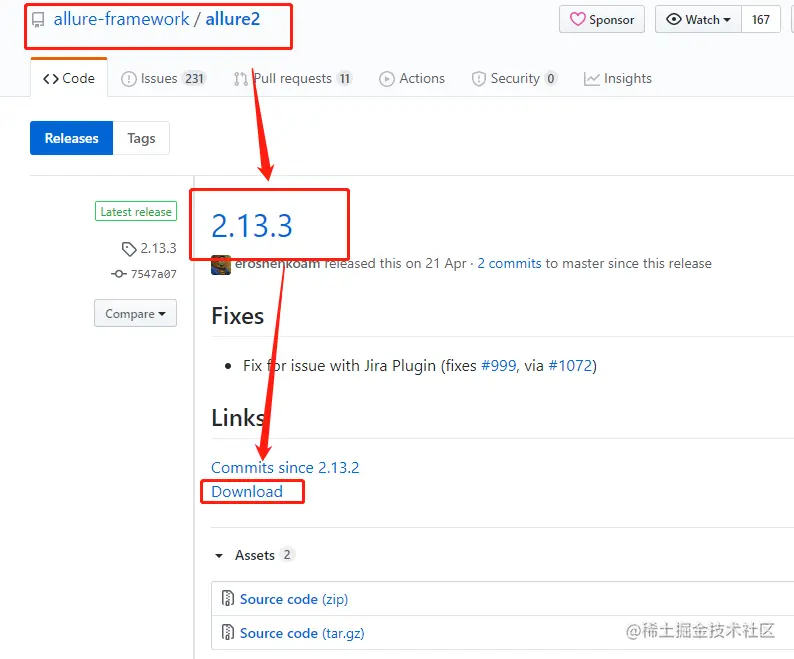Expand the Compare dropdown
Screen dimensions: 794x659
pos(135,313)
